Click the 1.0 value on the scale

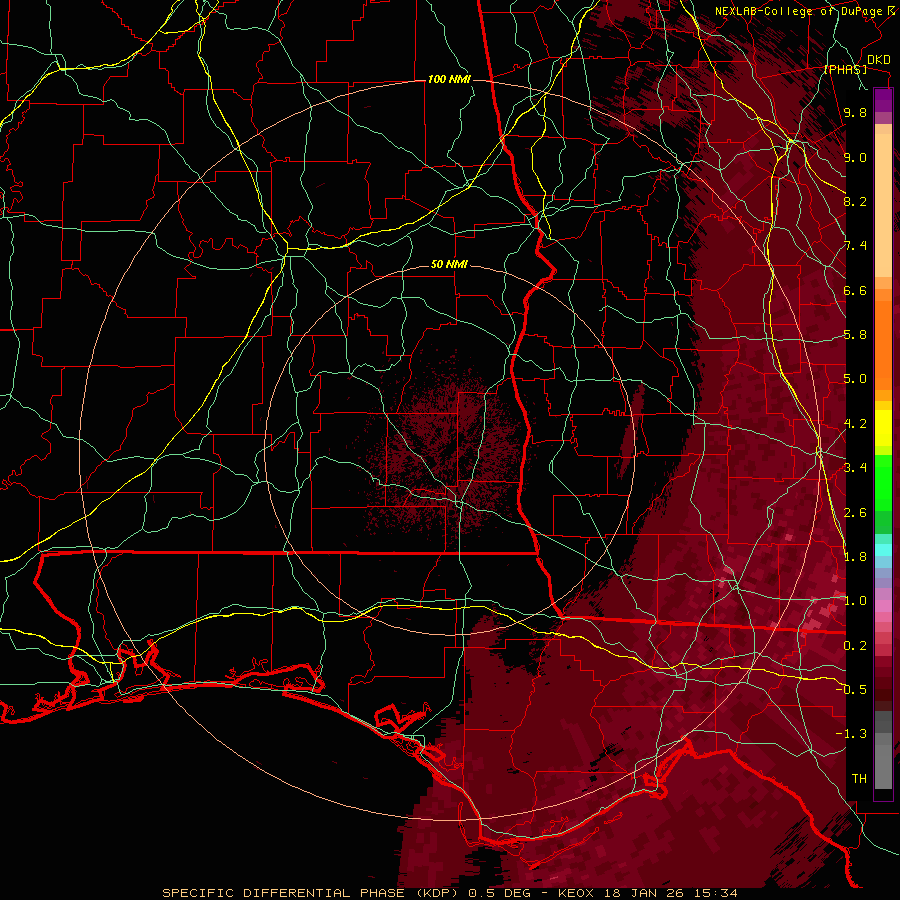click(855, 601)
